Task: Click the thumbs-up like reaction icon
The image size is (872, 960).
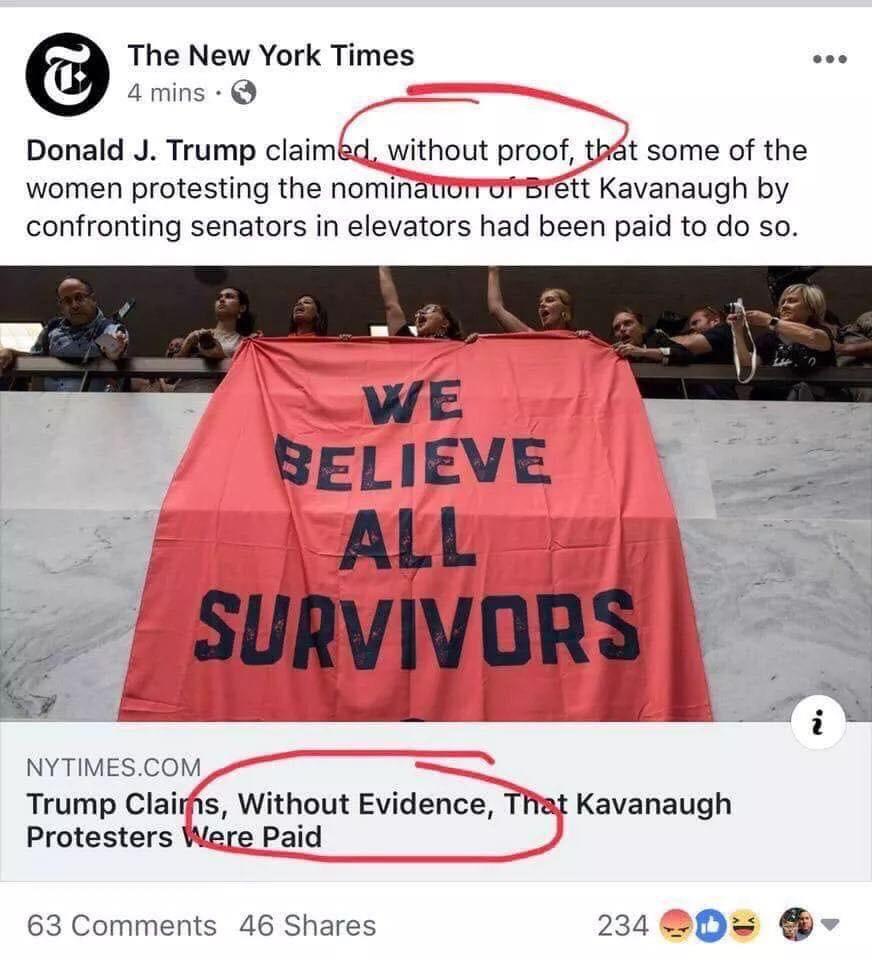Action: [709, 926]
